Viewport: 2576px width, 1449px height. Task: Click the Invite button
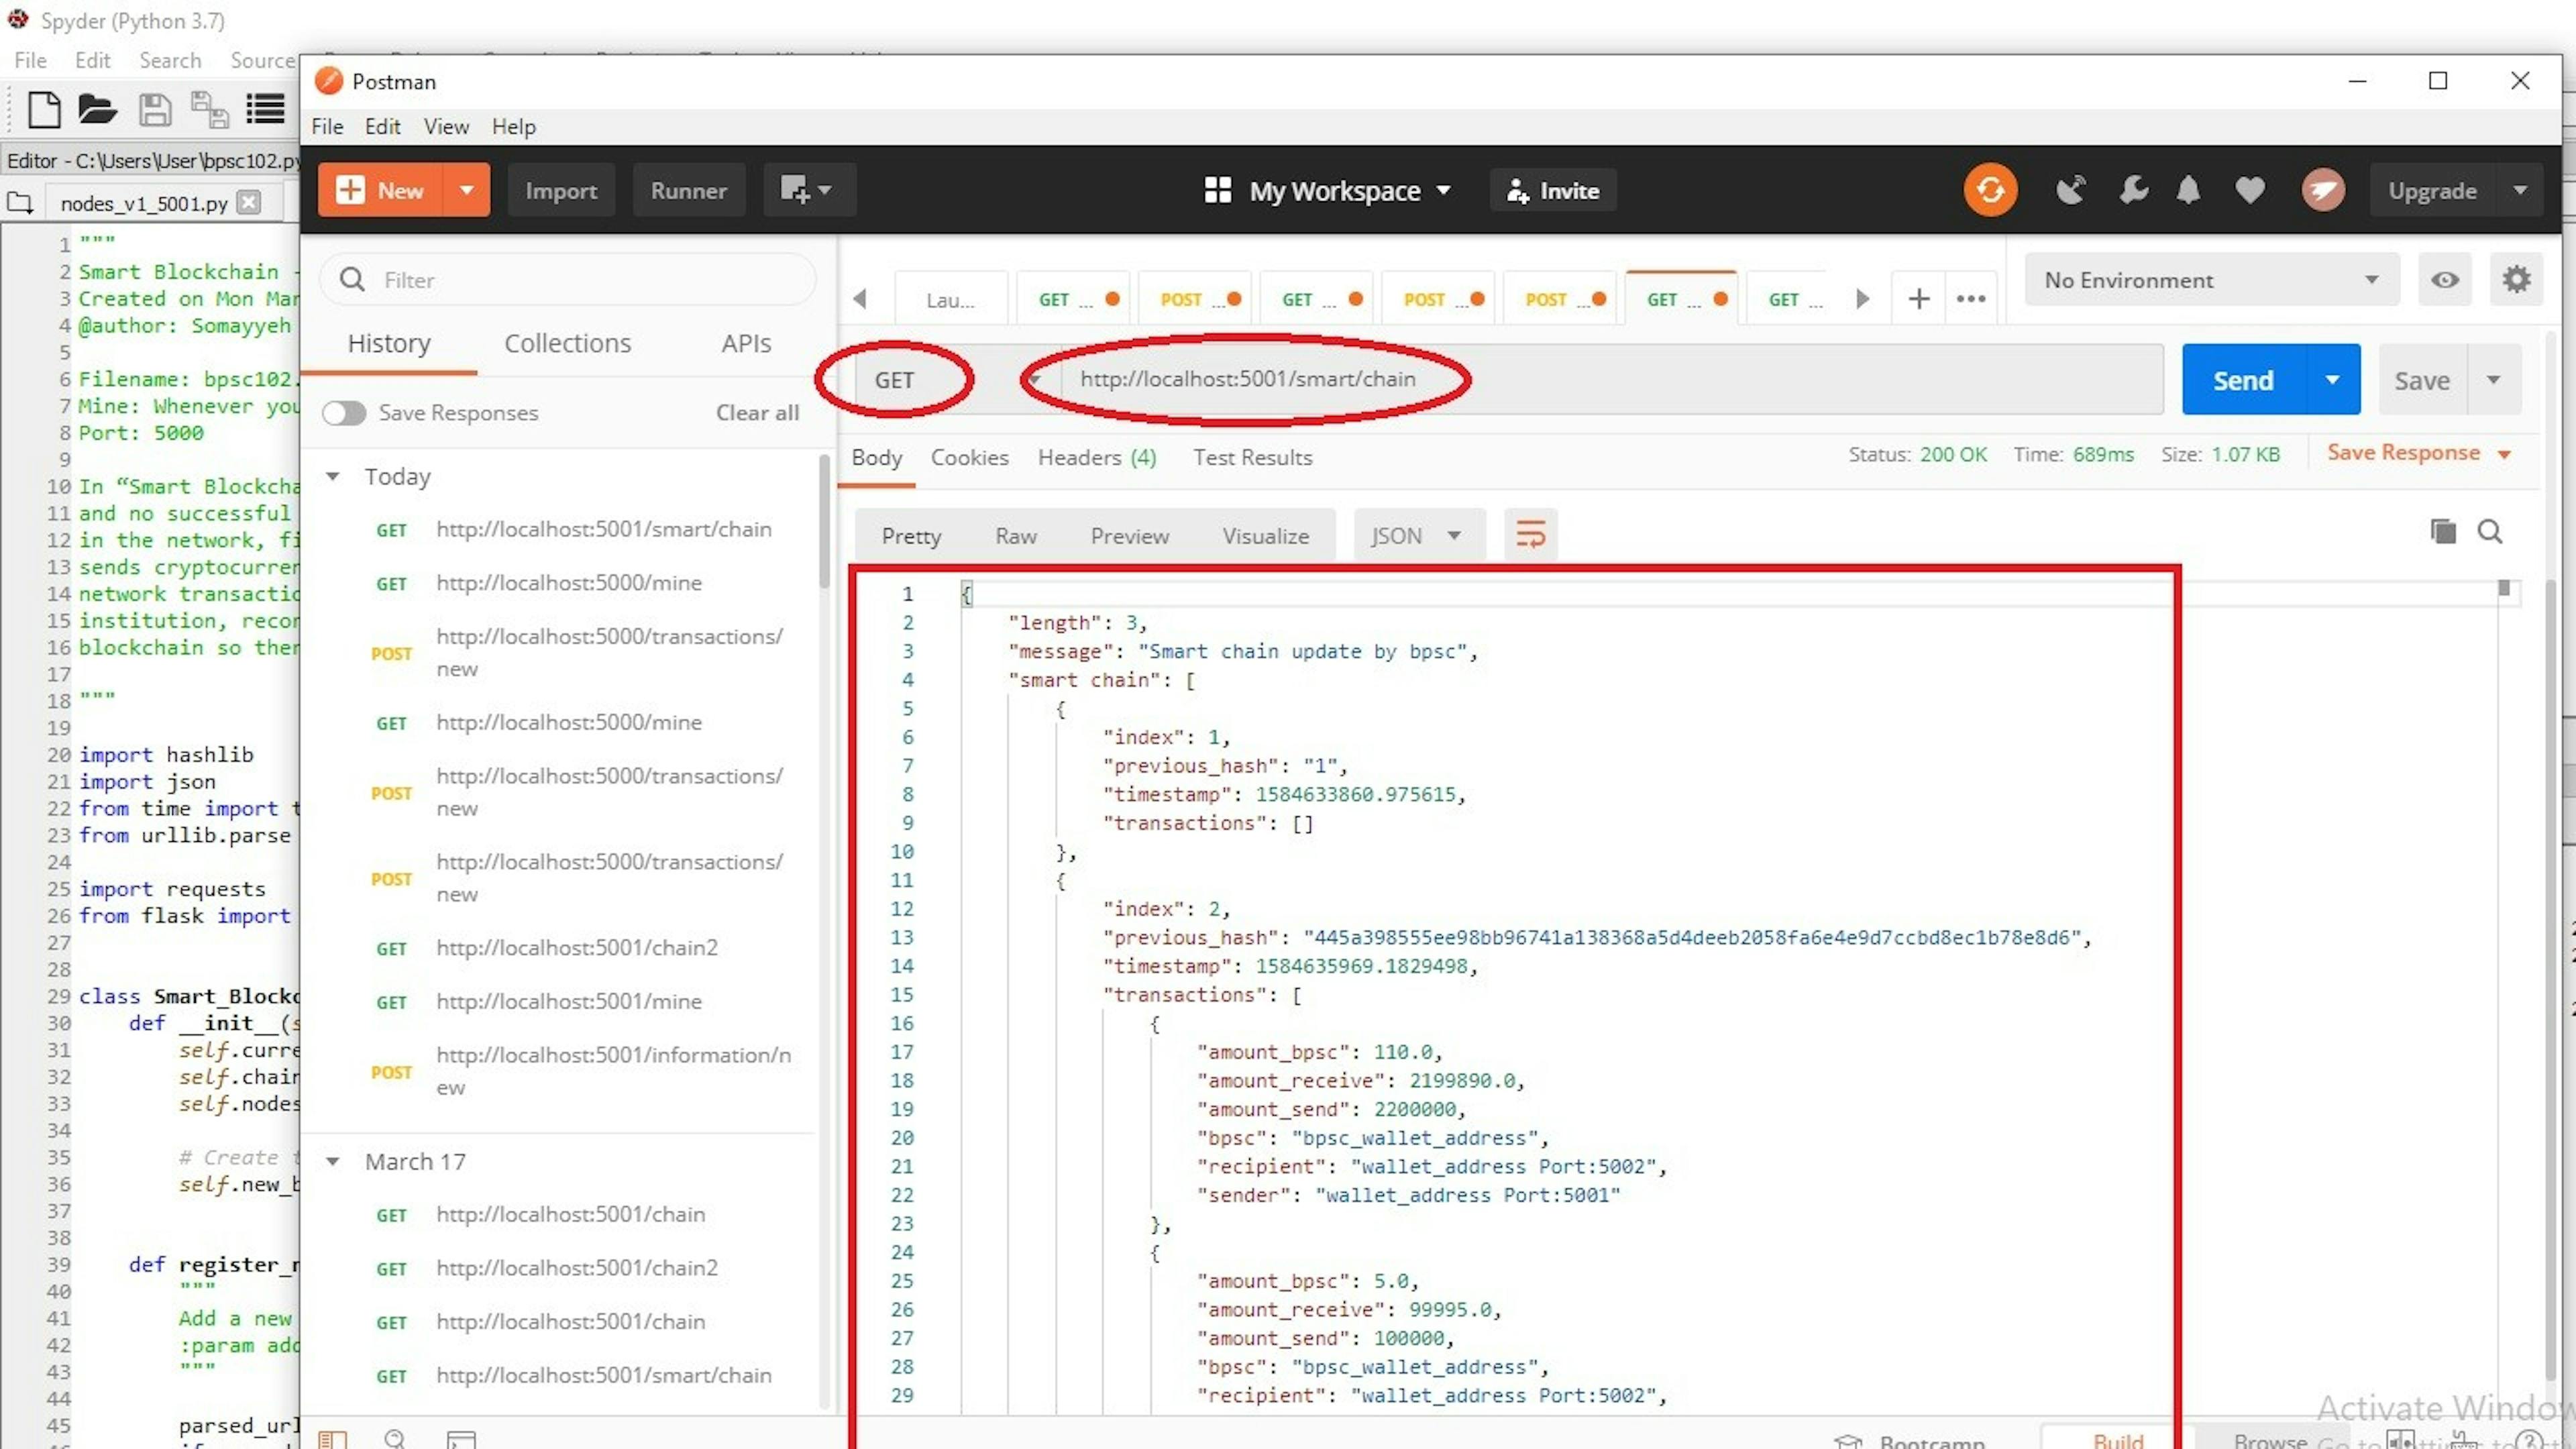[x=1553, y=190]
